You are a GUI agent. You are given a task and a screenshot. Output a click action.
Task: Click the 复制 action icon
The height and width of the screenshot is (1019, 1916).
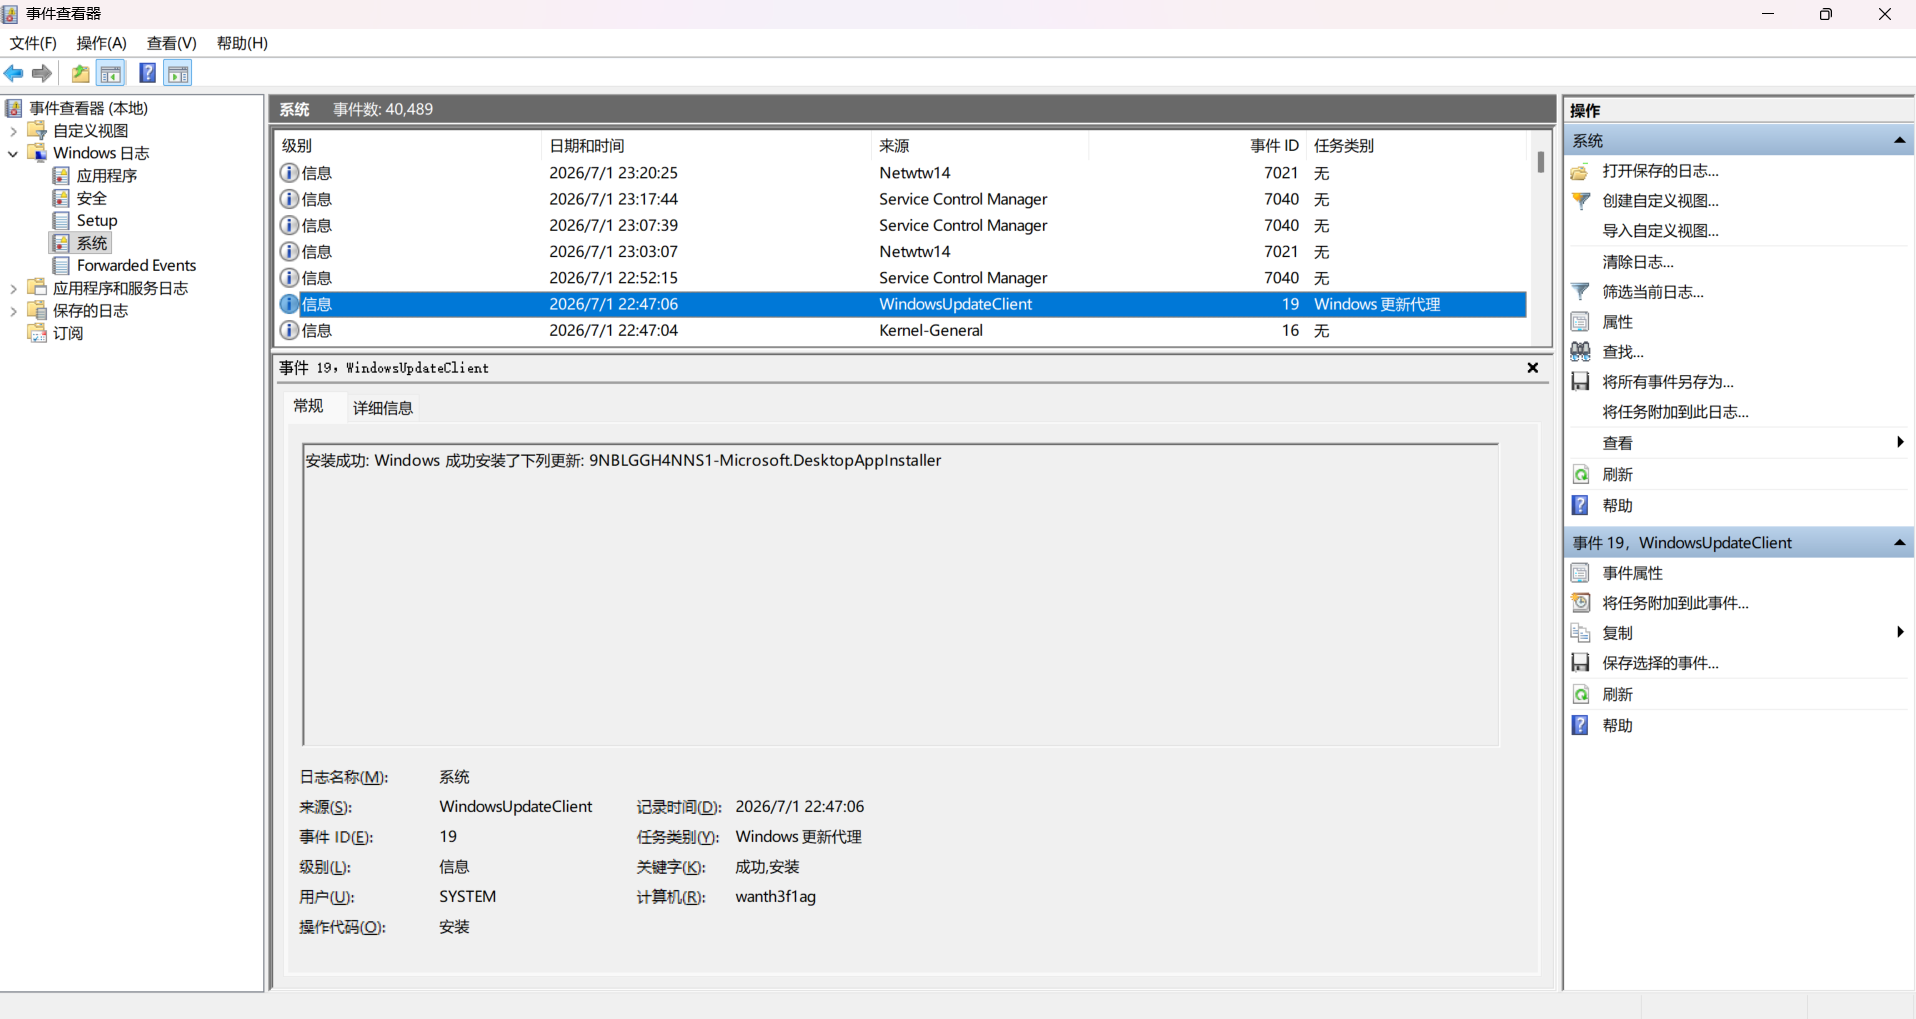(x=1580, y=633)
